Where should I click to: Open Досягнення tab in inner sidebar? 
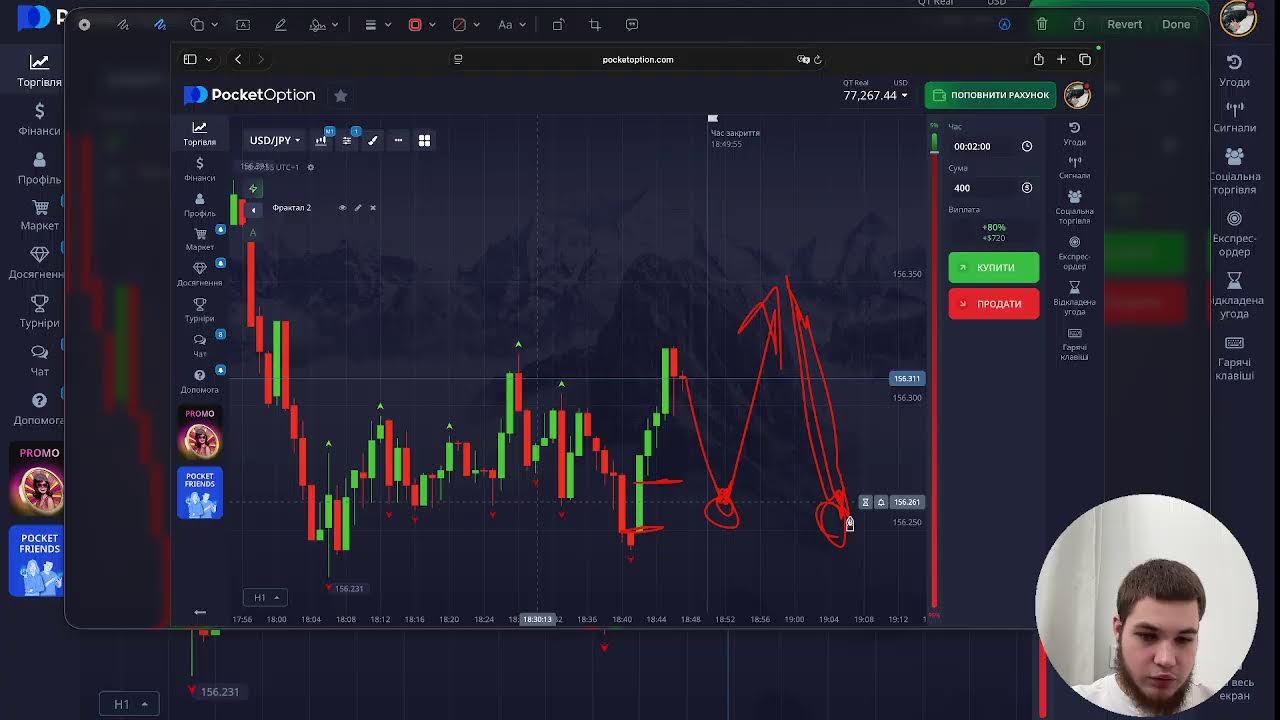[199, 274]
